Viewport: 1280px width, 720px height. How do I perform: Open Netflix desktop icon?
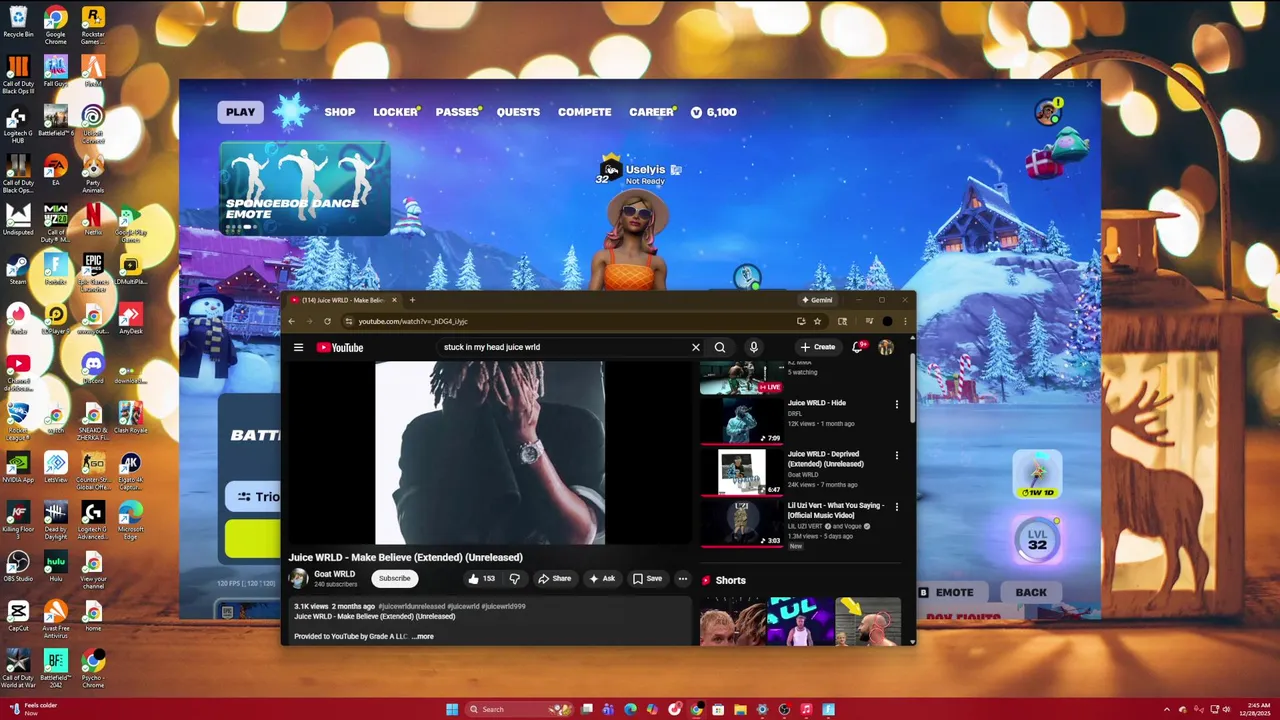point(92,219)
